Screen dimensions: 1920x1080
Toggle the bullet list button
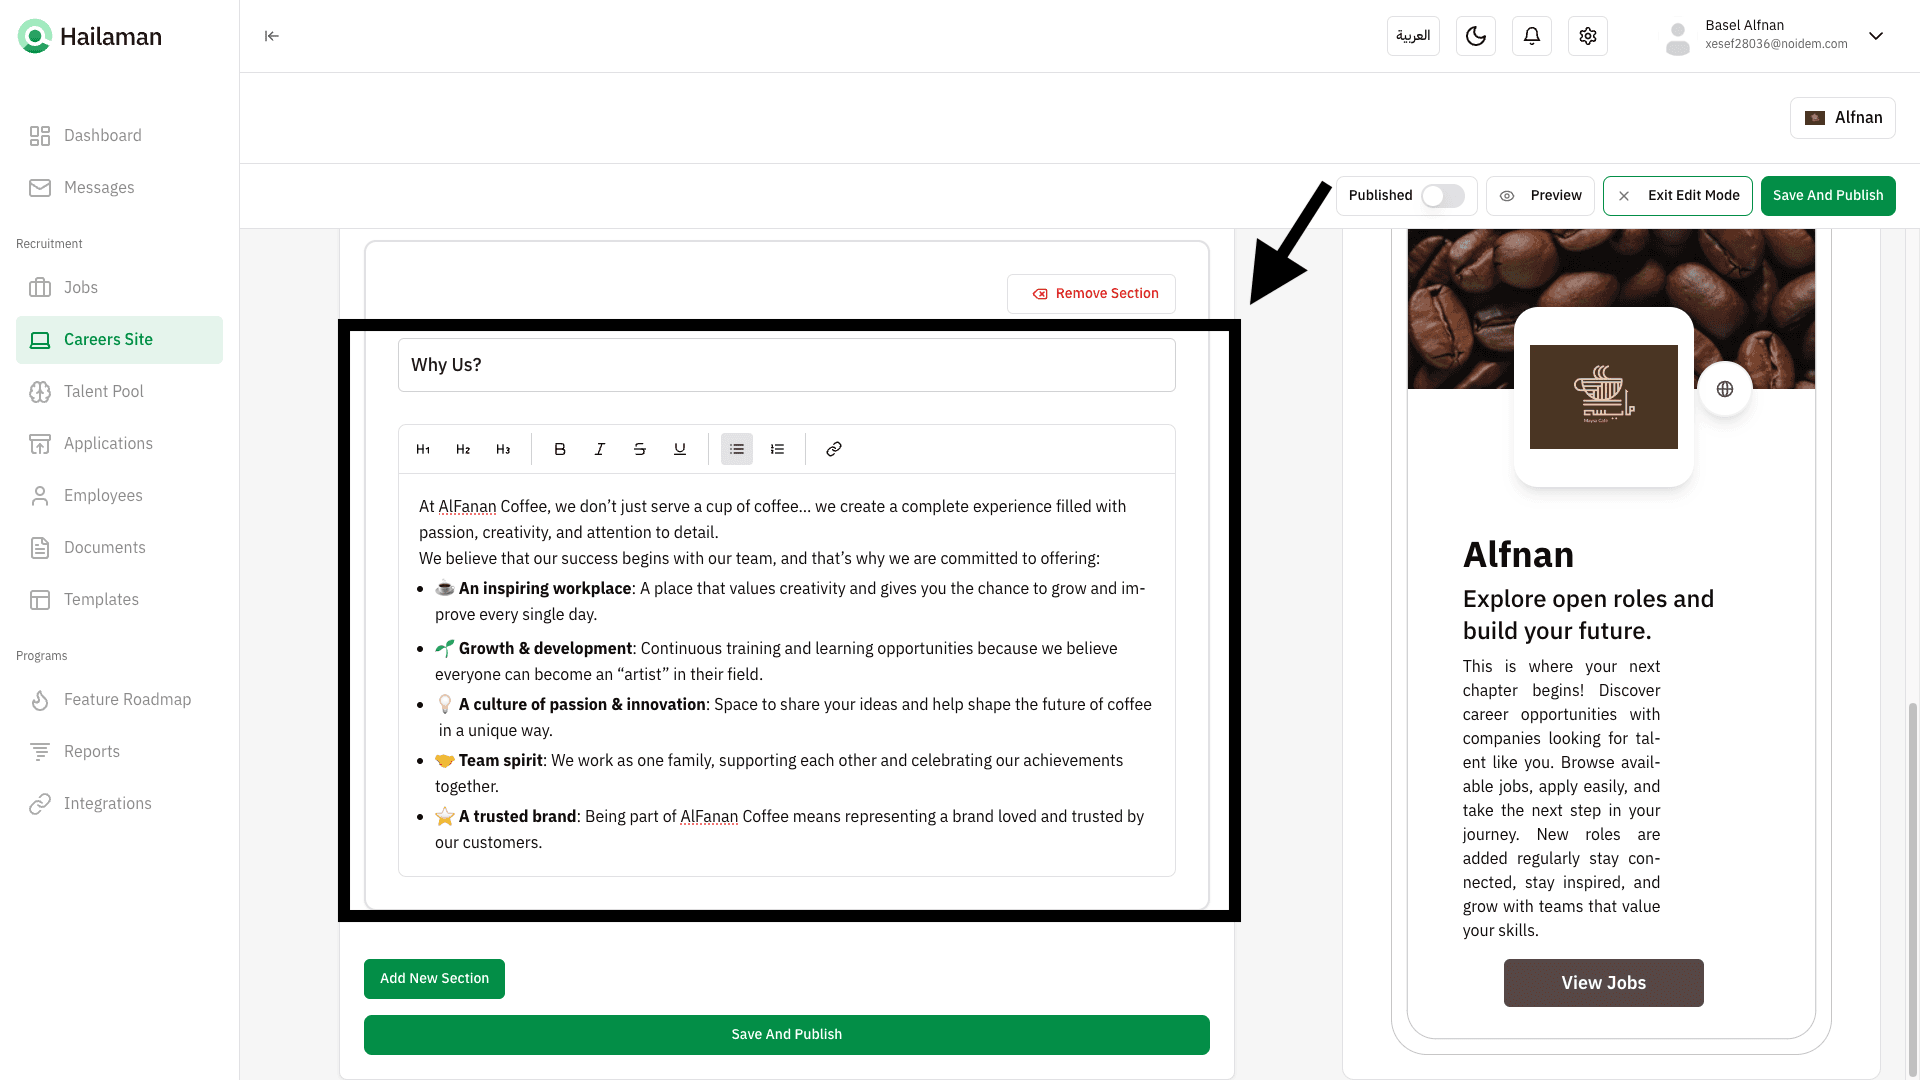point(737,449)
